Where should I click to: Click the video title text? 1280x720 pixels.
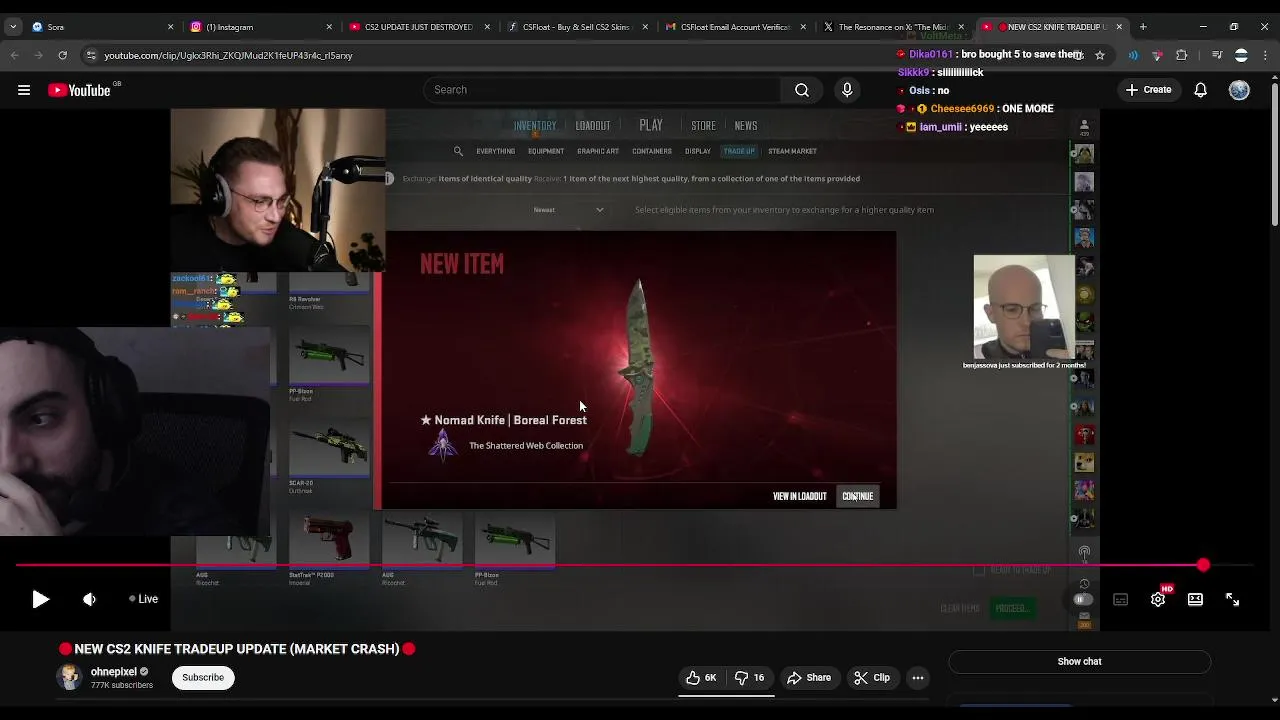click(x=237, y=649)
